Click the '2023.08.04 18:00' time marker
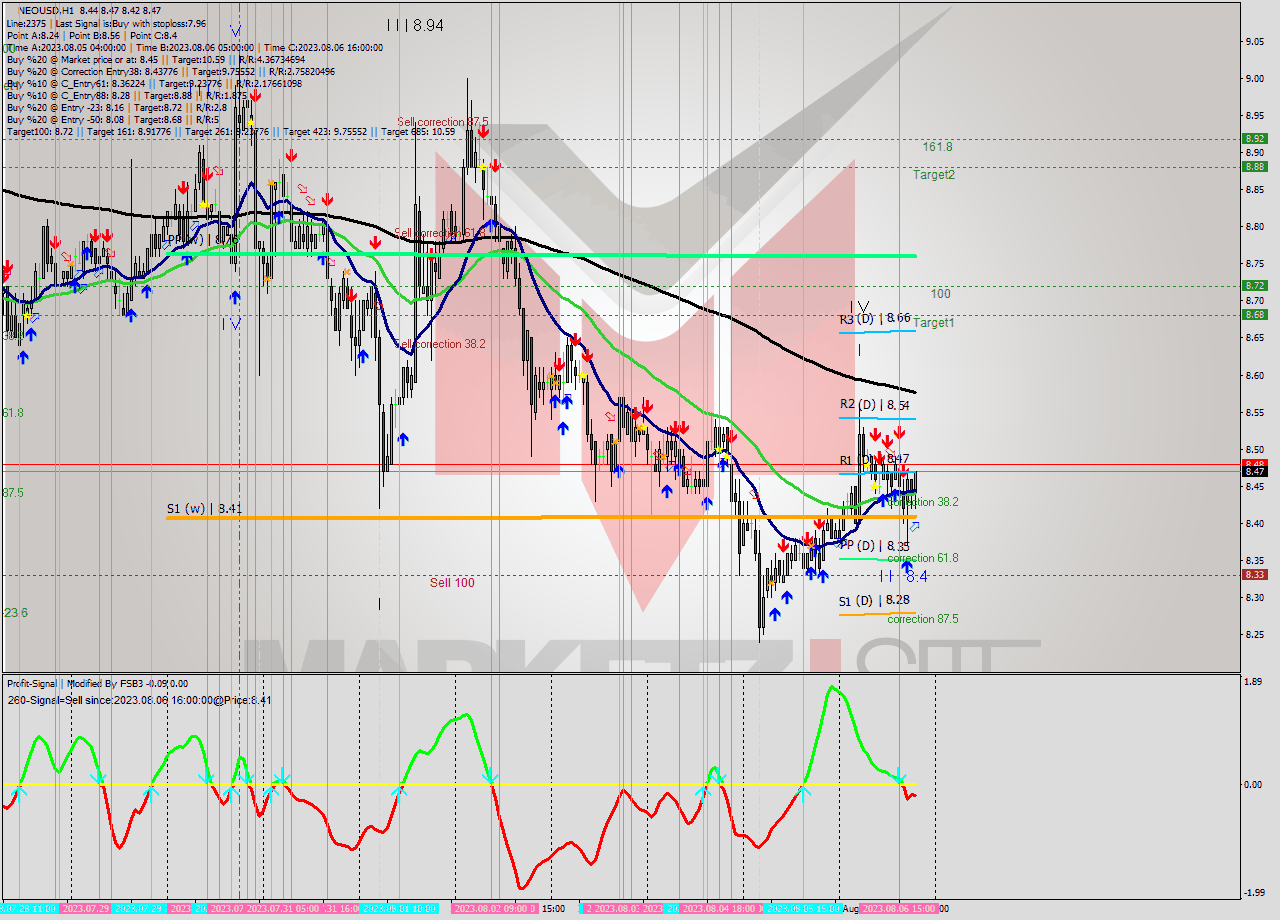 (x=720, y=909)
